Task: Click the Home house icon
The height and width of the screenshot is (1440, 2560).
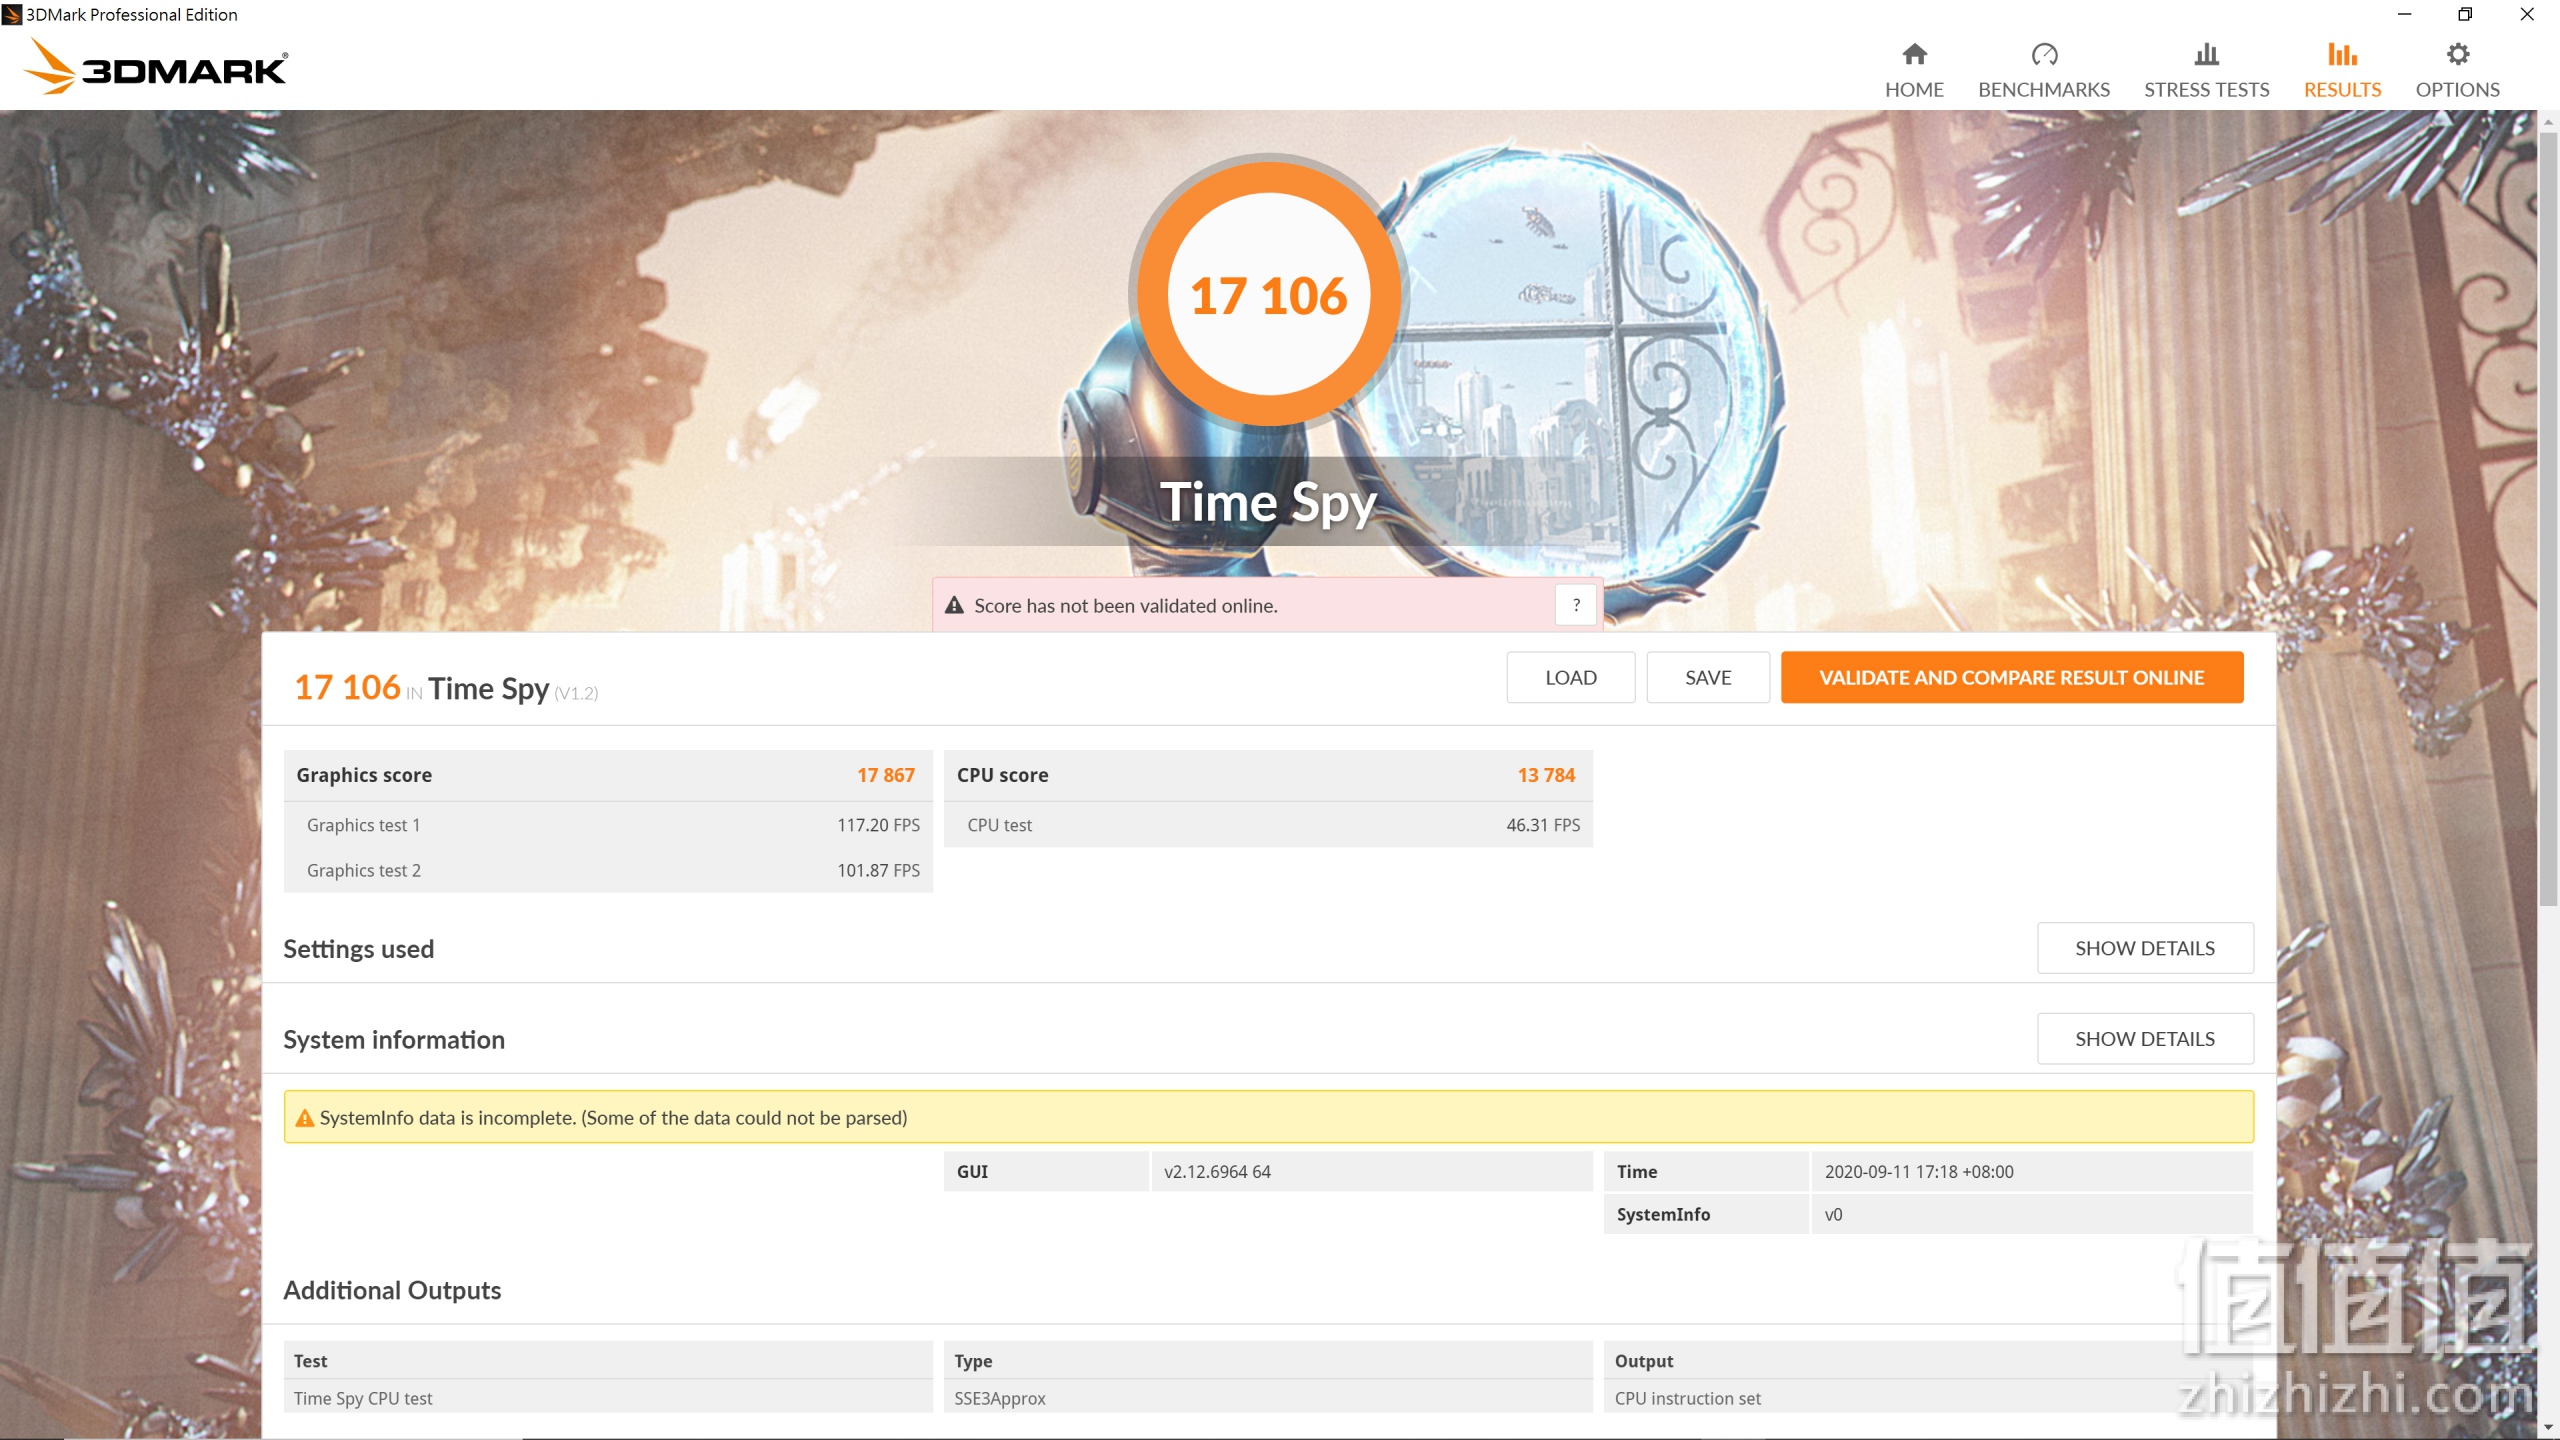Action: [x=1914, y=54]
